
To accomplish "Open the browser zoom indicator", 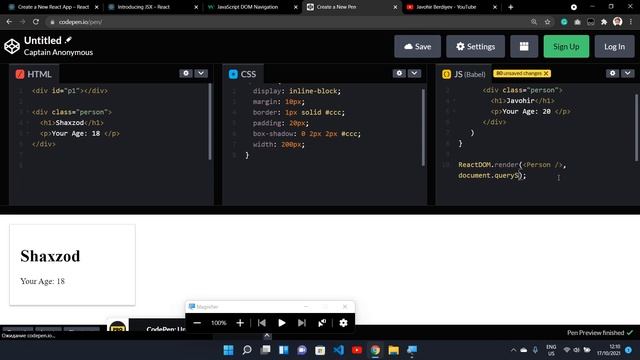I will coord(534,22).
